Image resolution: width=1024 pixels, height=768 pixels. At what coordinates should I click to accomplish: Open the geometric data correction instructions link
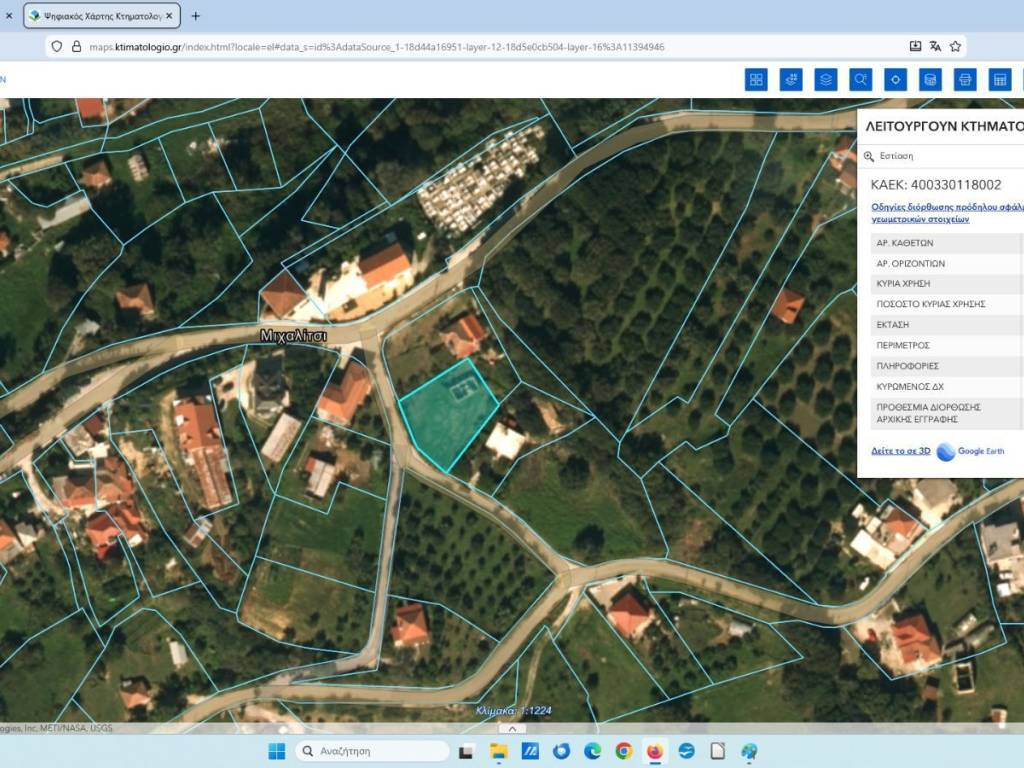(946, 212)
